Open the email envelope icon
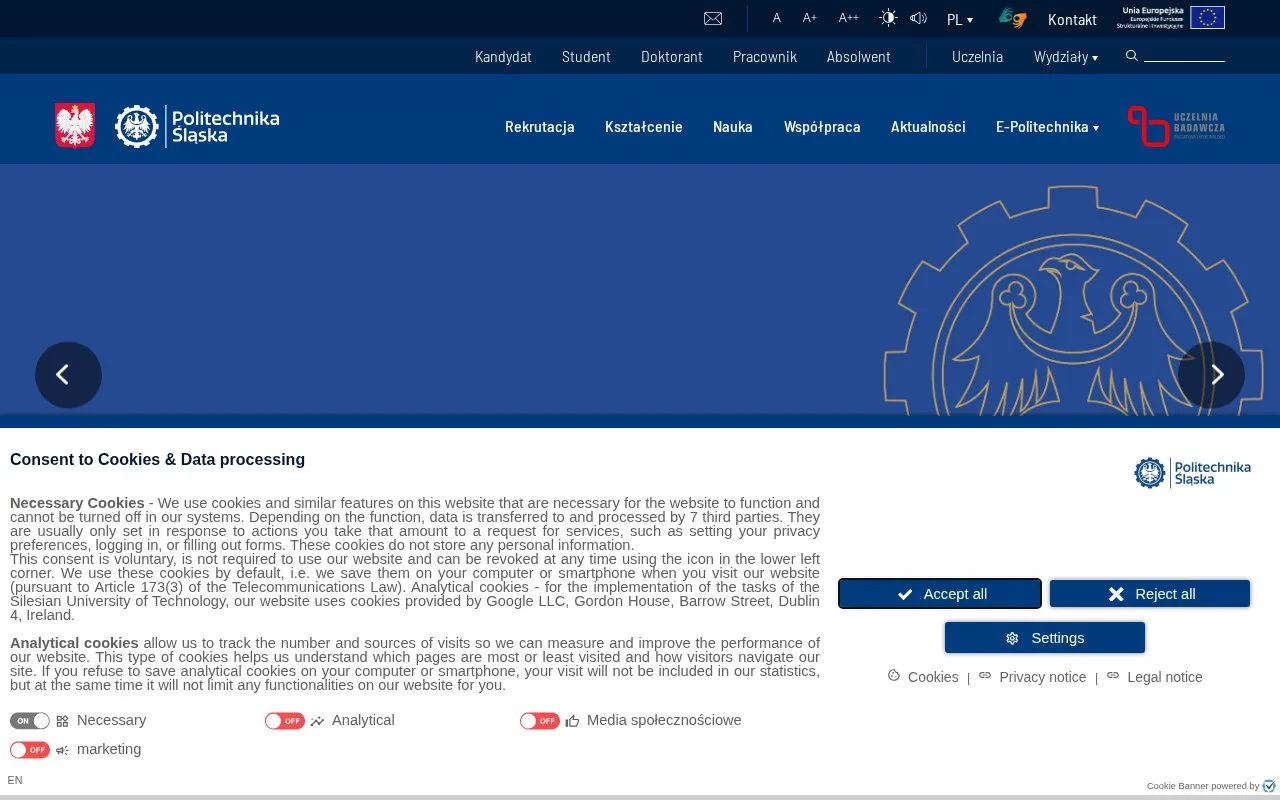1280x800 pixels. pyautogui.click(x=713, y=18)
